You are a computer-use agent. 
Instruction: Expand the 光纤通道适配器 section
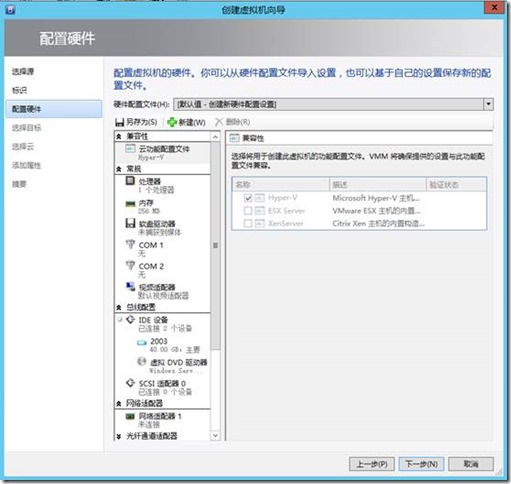[119, 436]
